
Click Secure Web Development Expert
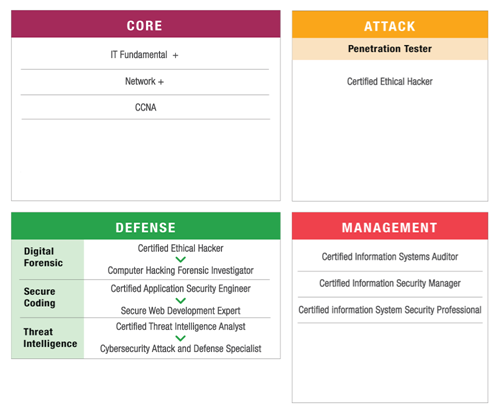point(180,311)
